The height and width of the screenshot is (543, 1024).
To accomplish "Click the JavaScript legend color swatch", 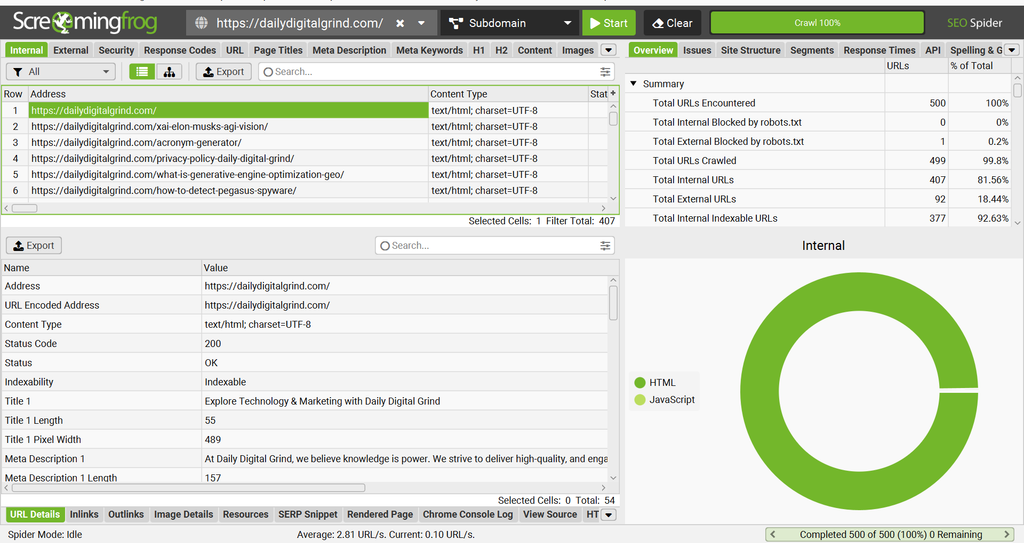I will click(640, 400).
